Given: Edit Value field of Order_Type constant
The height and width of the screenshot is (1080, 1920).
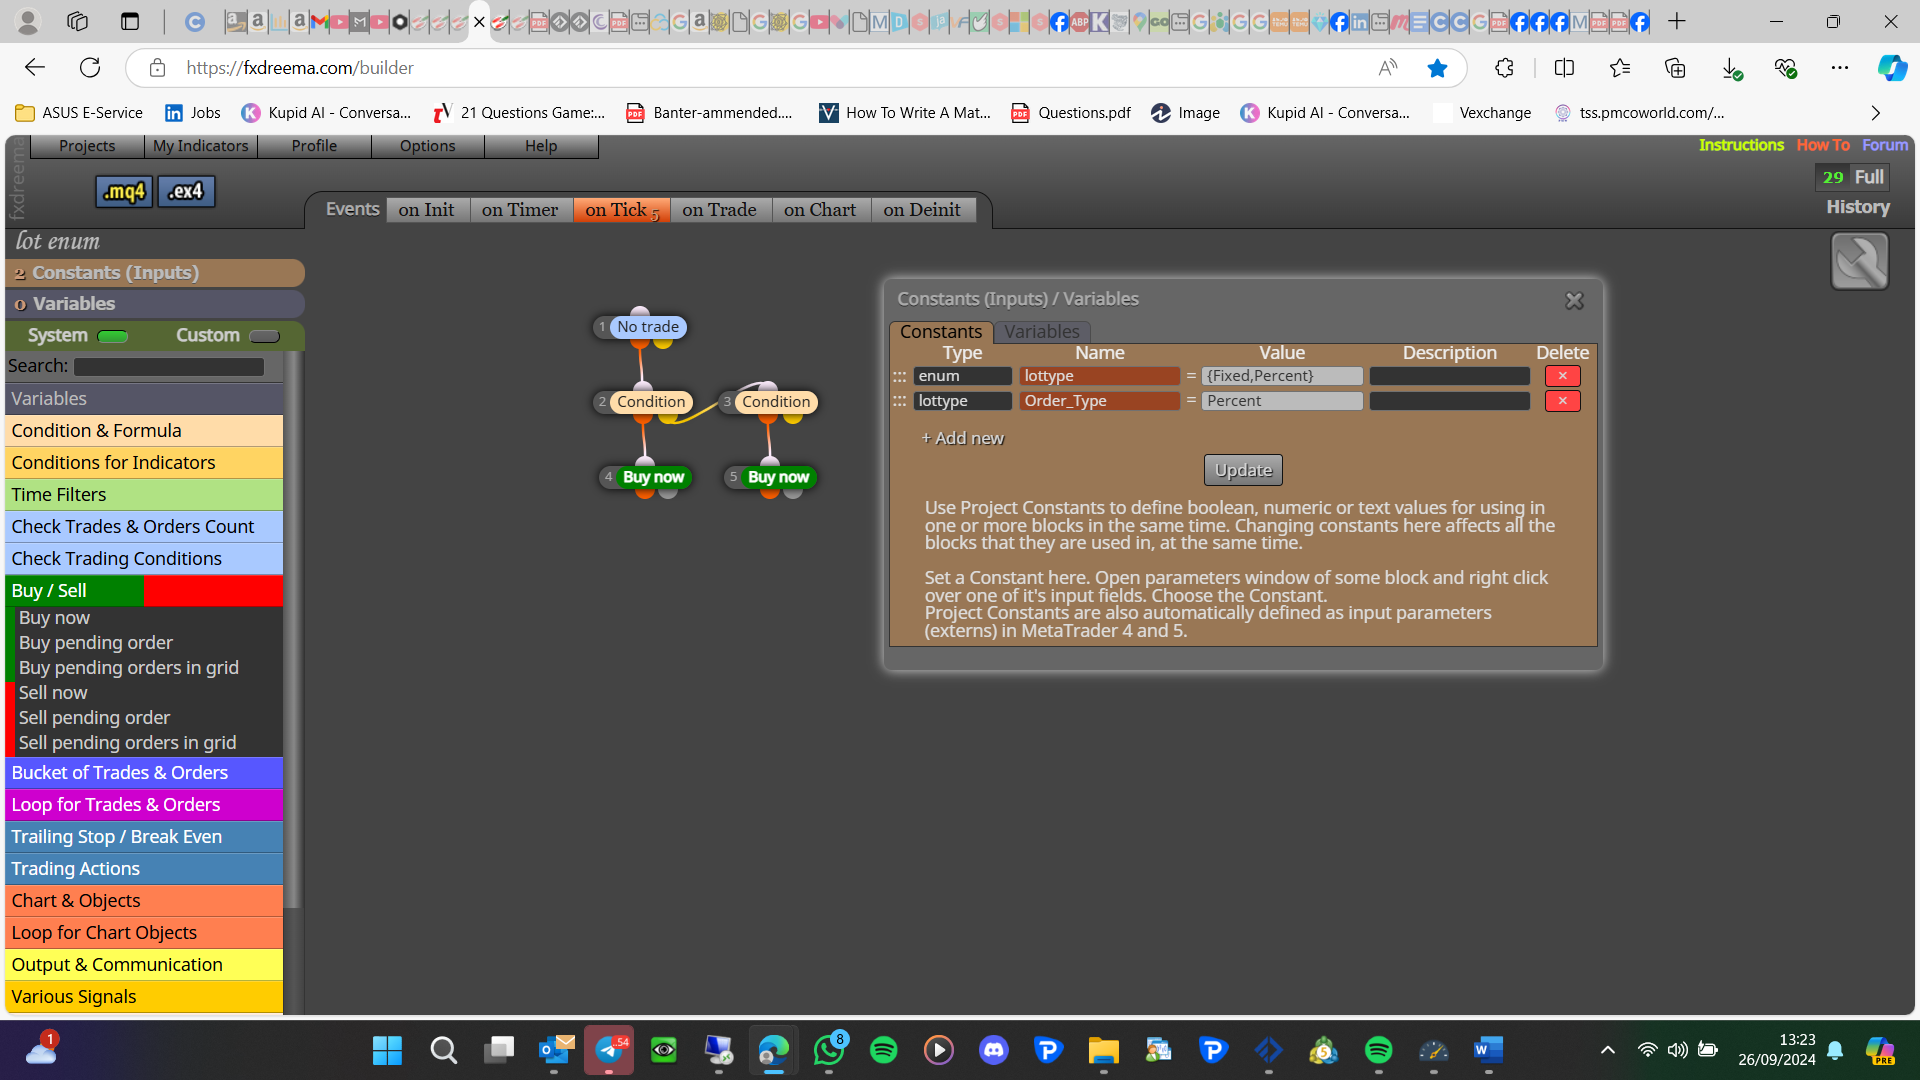Looking at the screenshot, I should tap(1282, 401).
